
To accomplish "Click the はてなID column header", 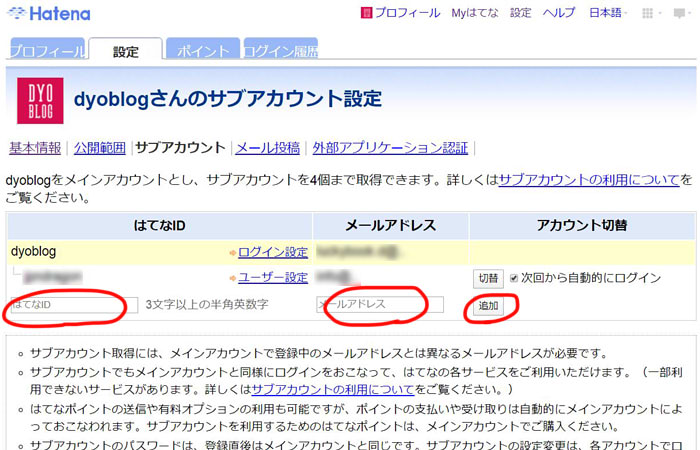I will 159,225.
